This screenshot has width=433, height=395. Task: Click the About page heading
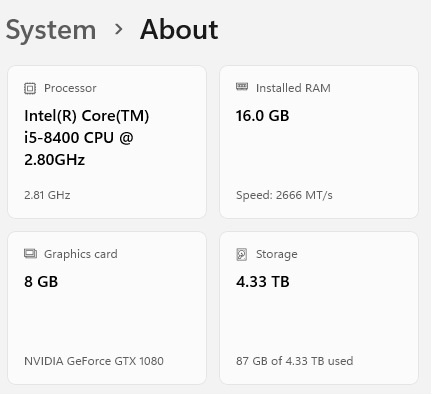tap(179, 29)
